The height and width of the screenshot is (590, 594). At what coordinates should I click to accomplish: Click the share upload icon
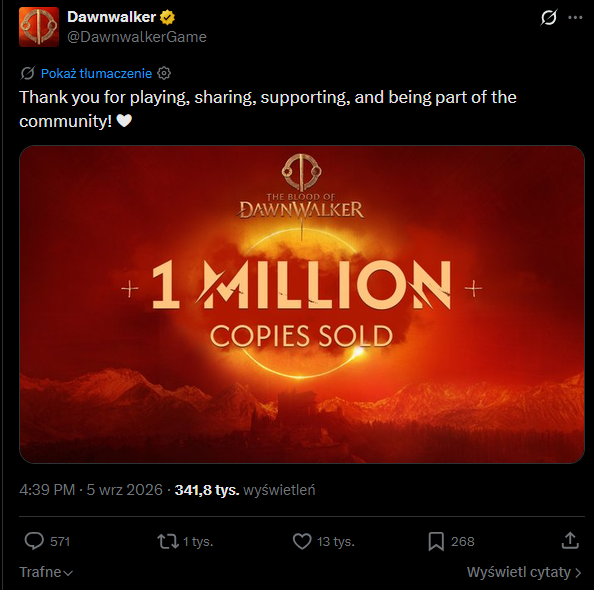(570, 541)
